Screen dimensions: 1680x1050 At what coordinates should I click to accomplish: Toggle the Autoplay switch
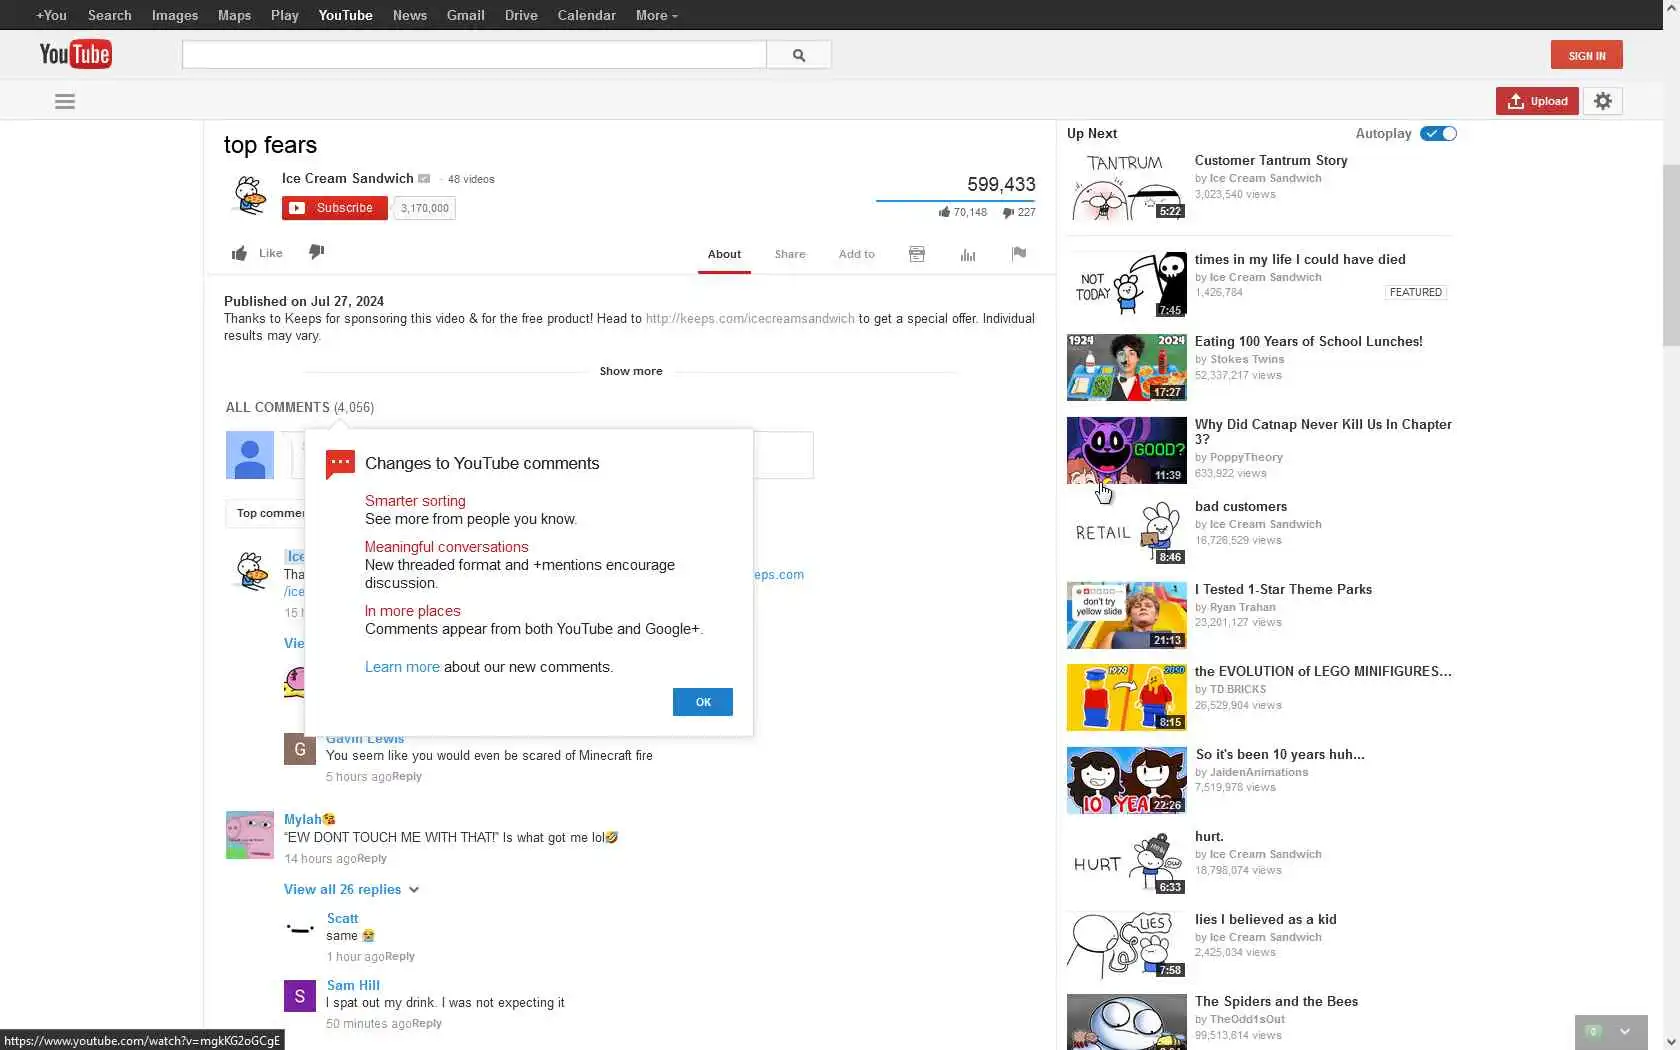point(1439,134)
